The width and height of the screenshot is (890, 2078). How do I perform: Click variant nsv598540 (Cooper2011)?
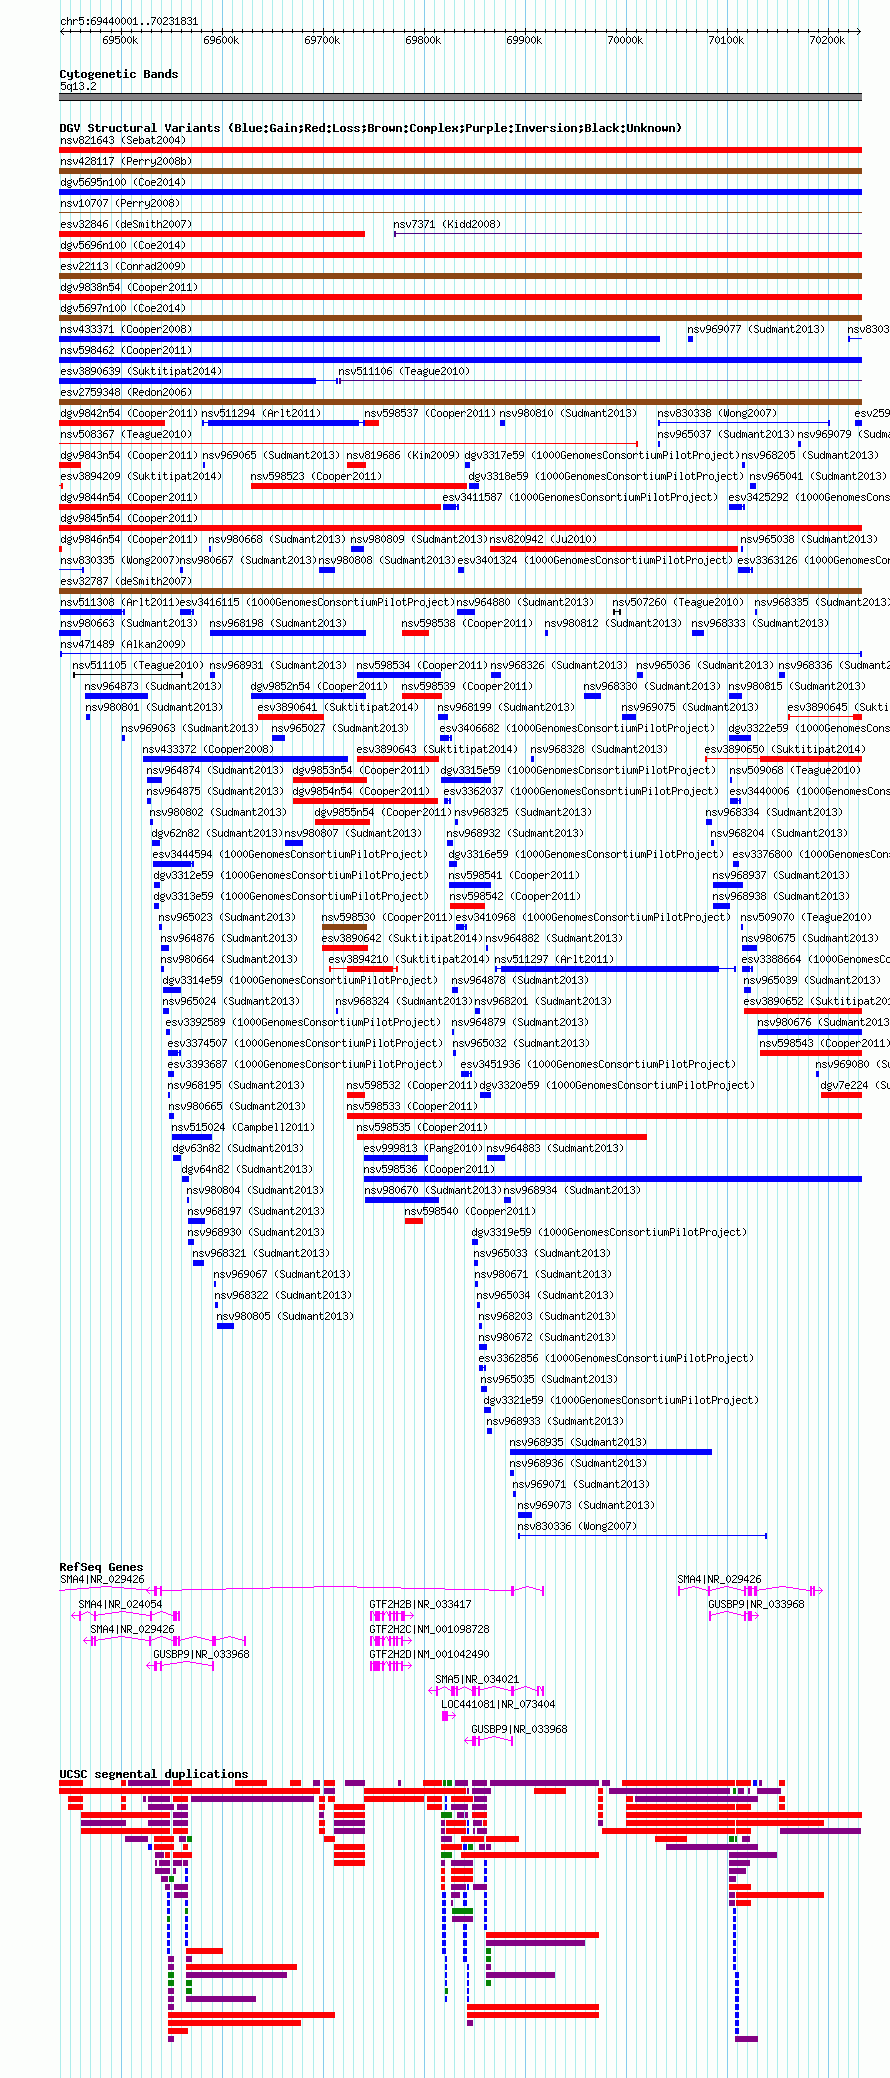(470, 1212)
